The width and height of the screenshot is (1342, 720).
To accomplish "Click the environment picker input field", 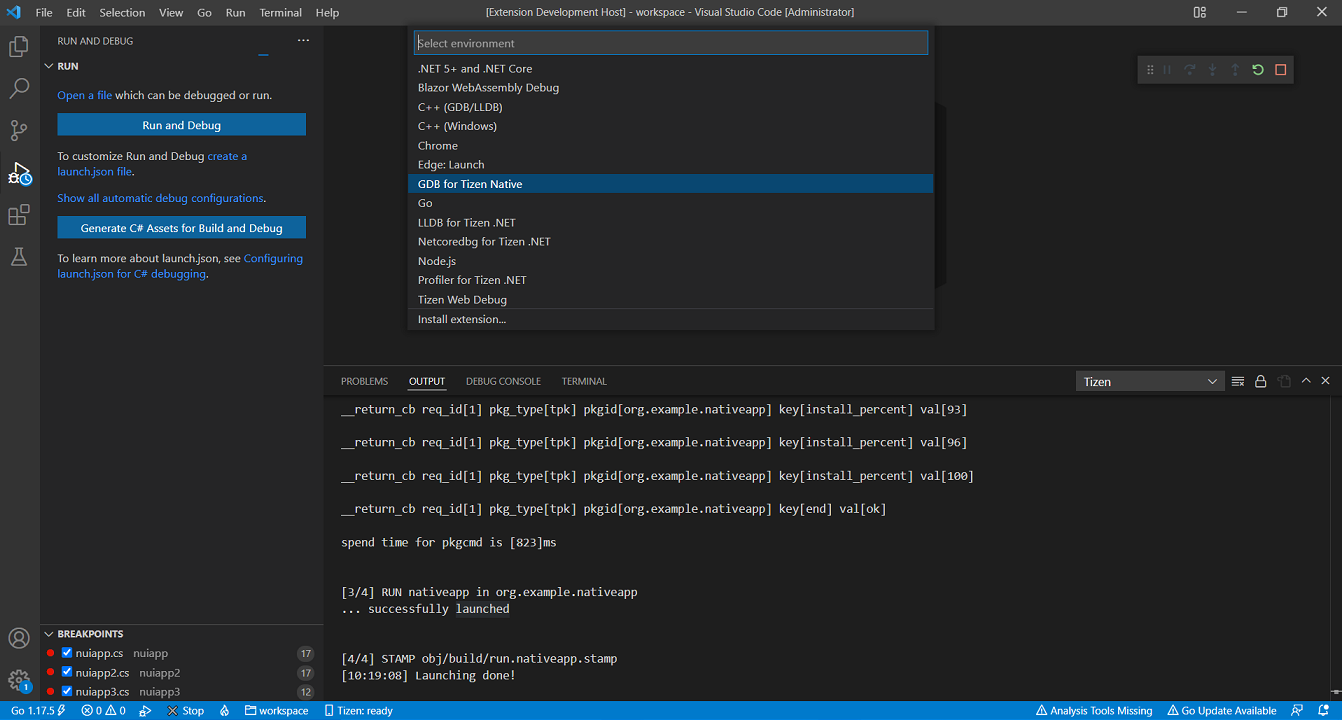I will click(x=670, y=42).
